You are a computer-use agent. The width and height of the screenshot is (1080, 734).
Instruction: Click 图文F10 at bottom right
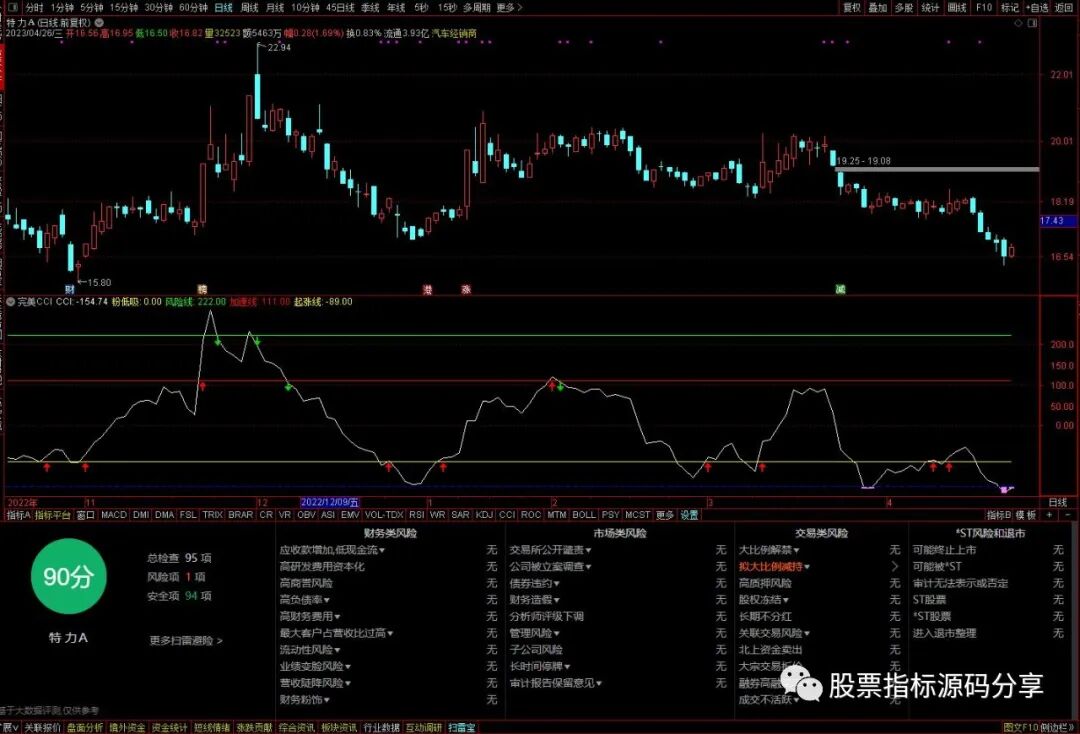[1020, 727]
